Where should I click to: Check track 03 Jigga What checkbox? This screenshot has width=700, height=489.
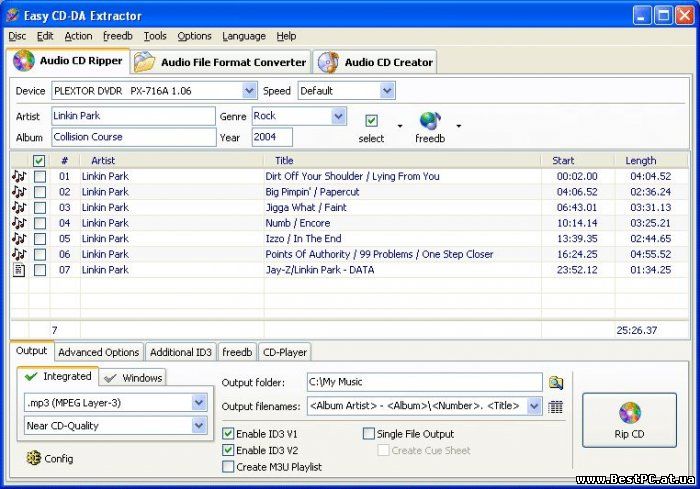coord(40,208)
